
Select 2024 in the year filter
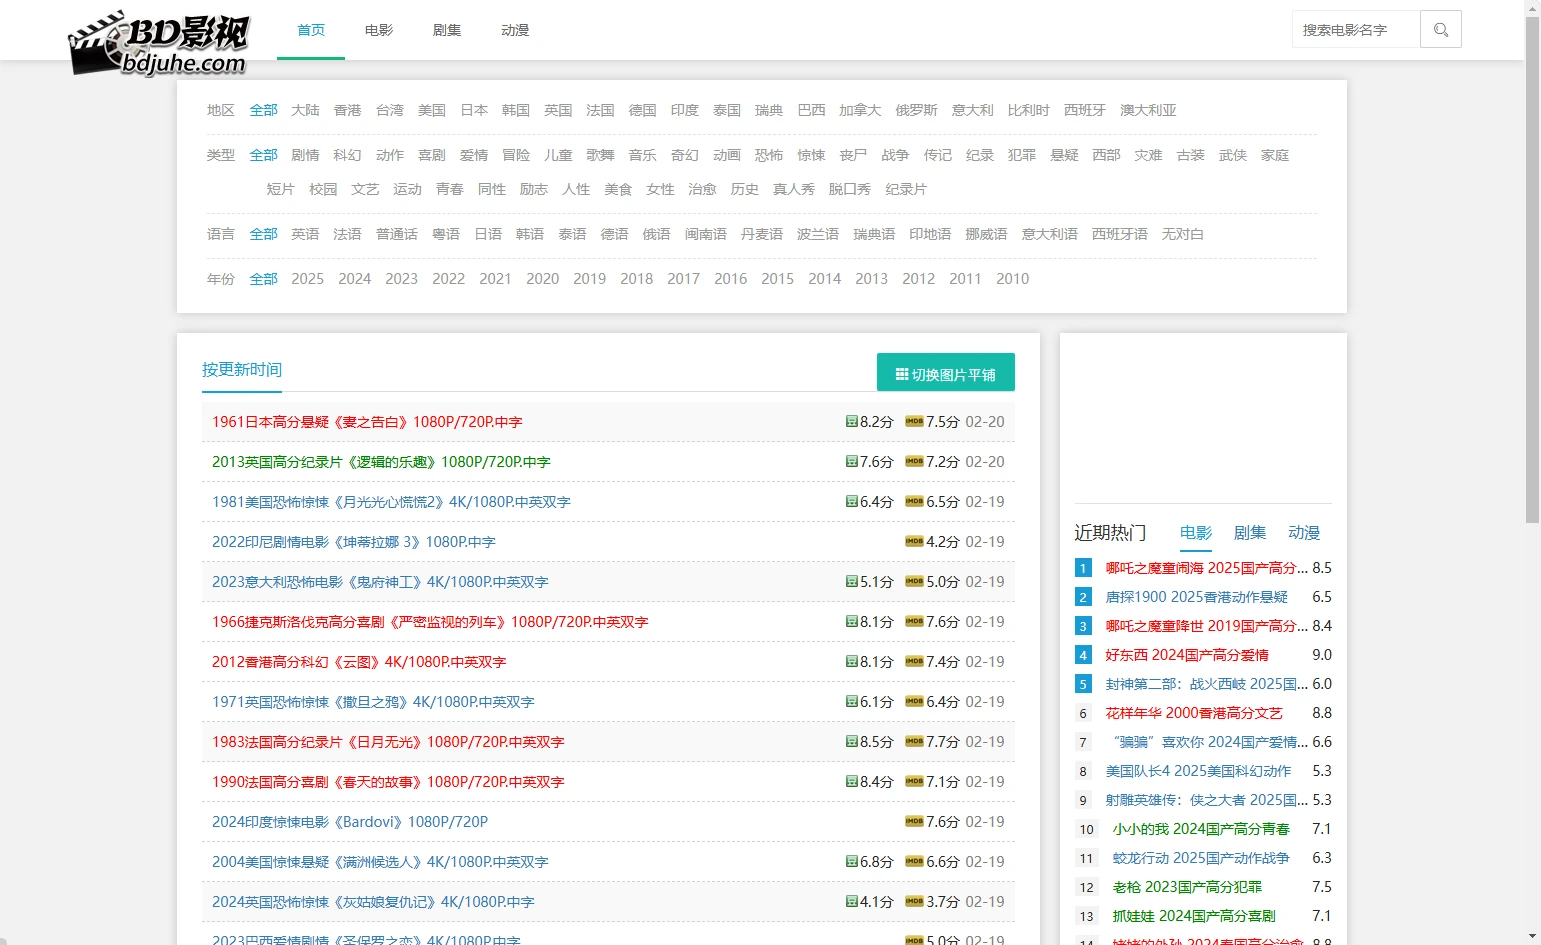pos(354,279)
